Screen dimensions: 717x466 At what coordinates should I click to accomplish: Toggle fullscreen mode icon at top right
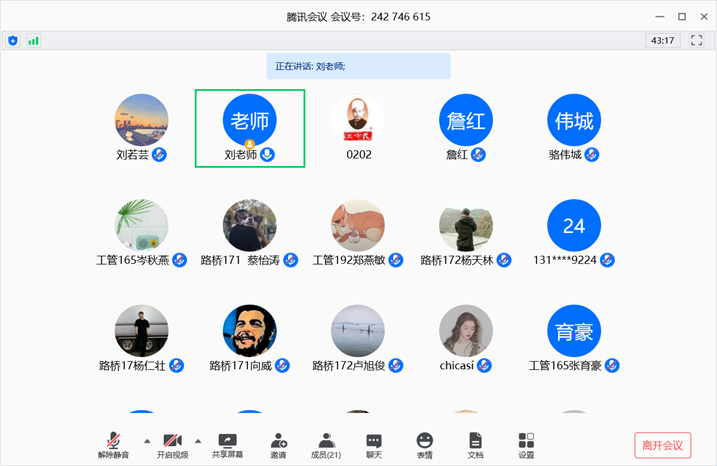(x=697, y=41)
